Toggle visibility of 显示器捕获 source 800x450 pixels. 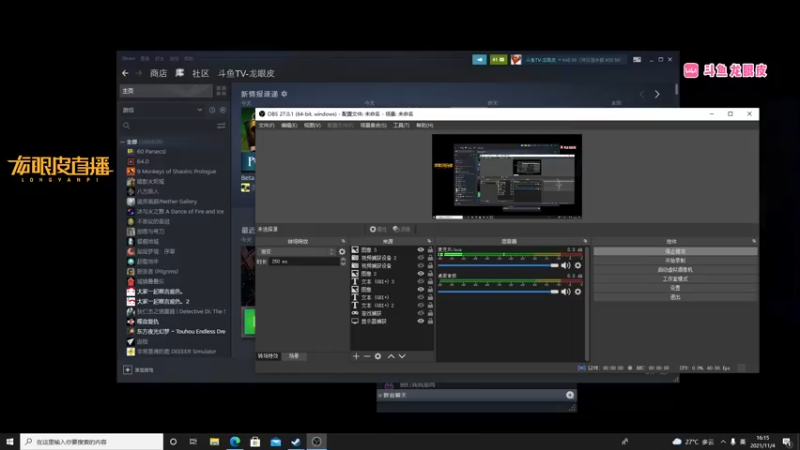tap(420, 321)
